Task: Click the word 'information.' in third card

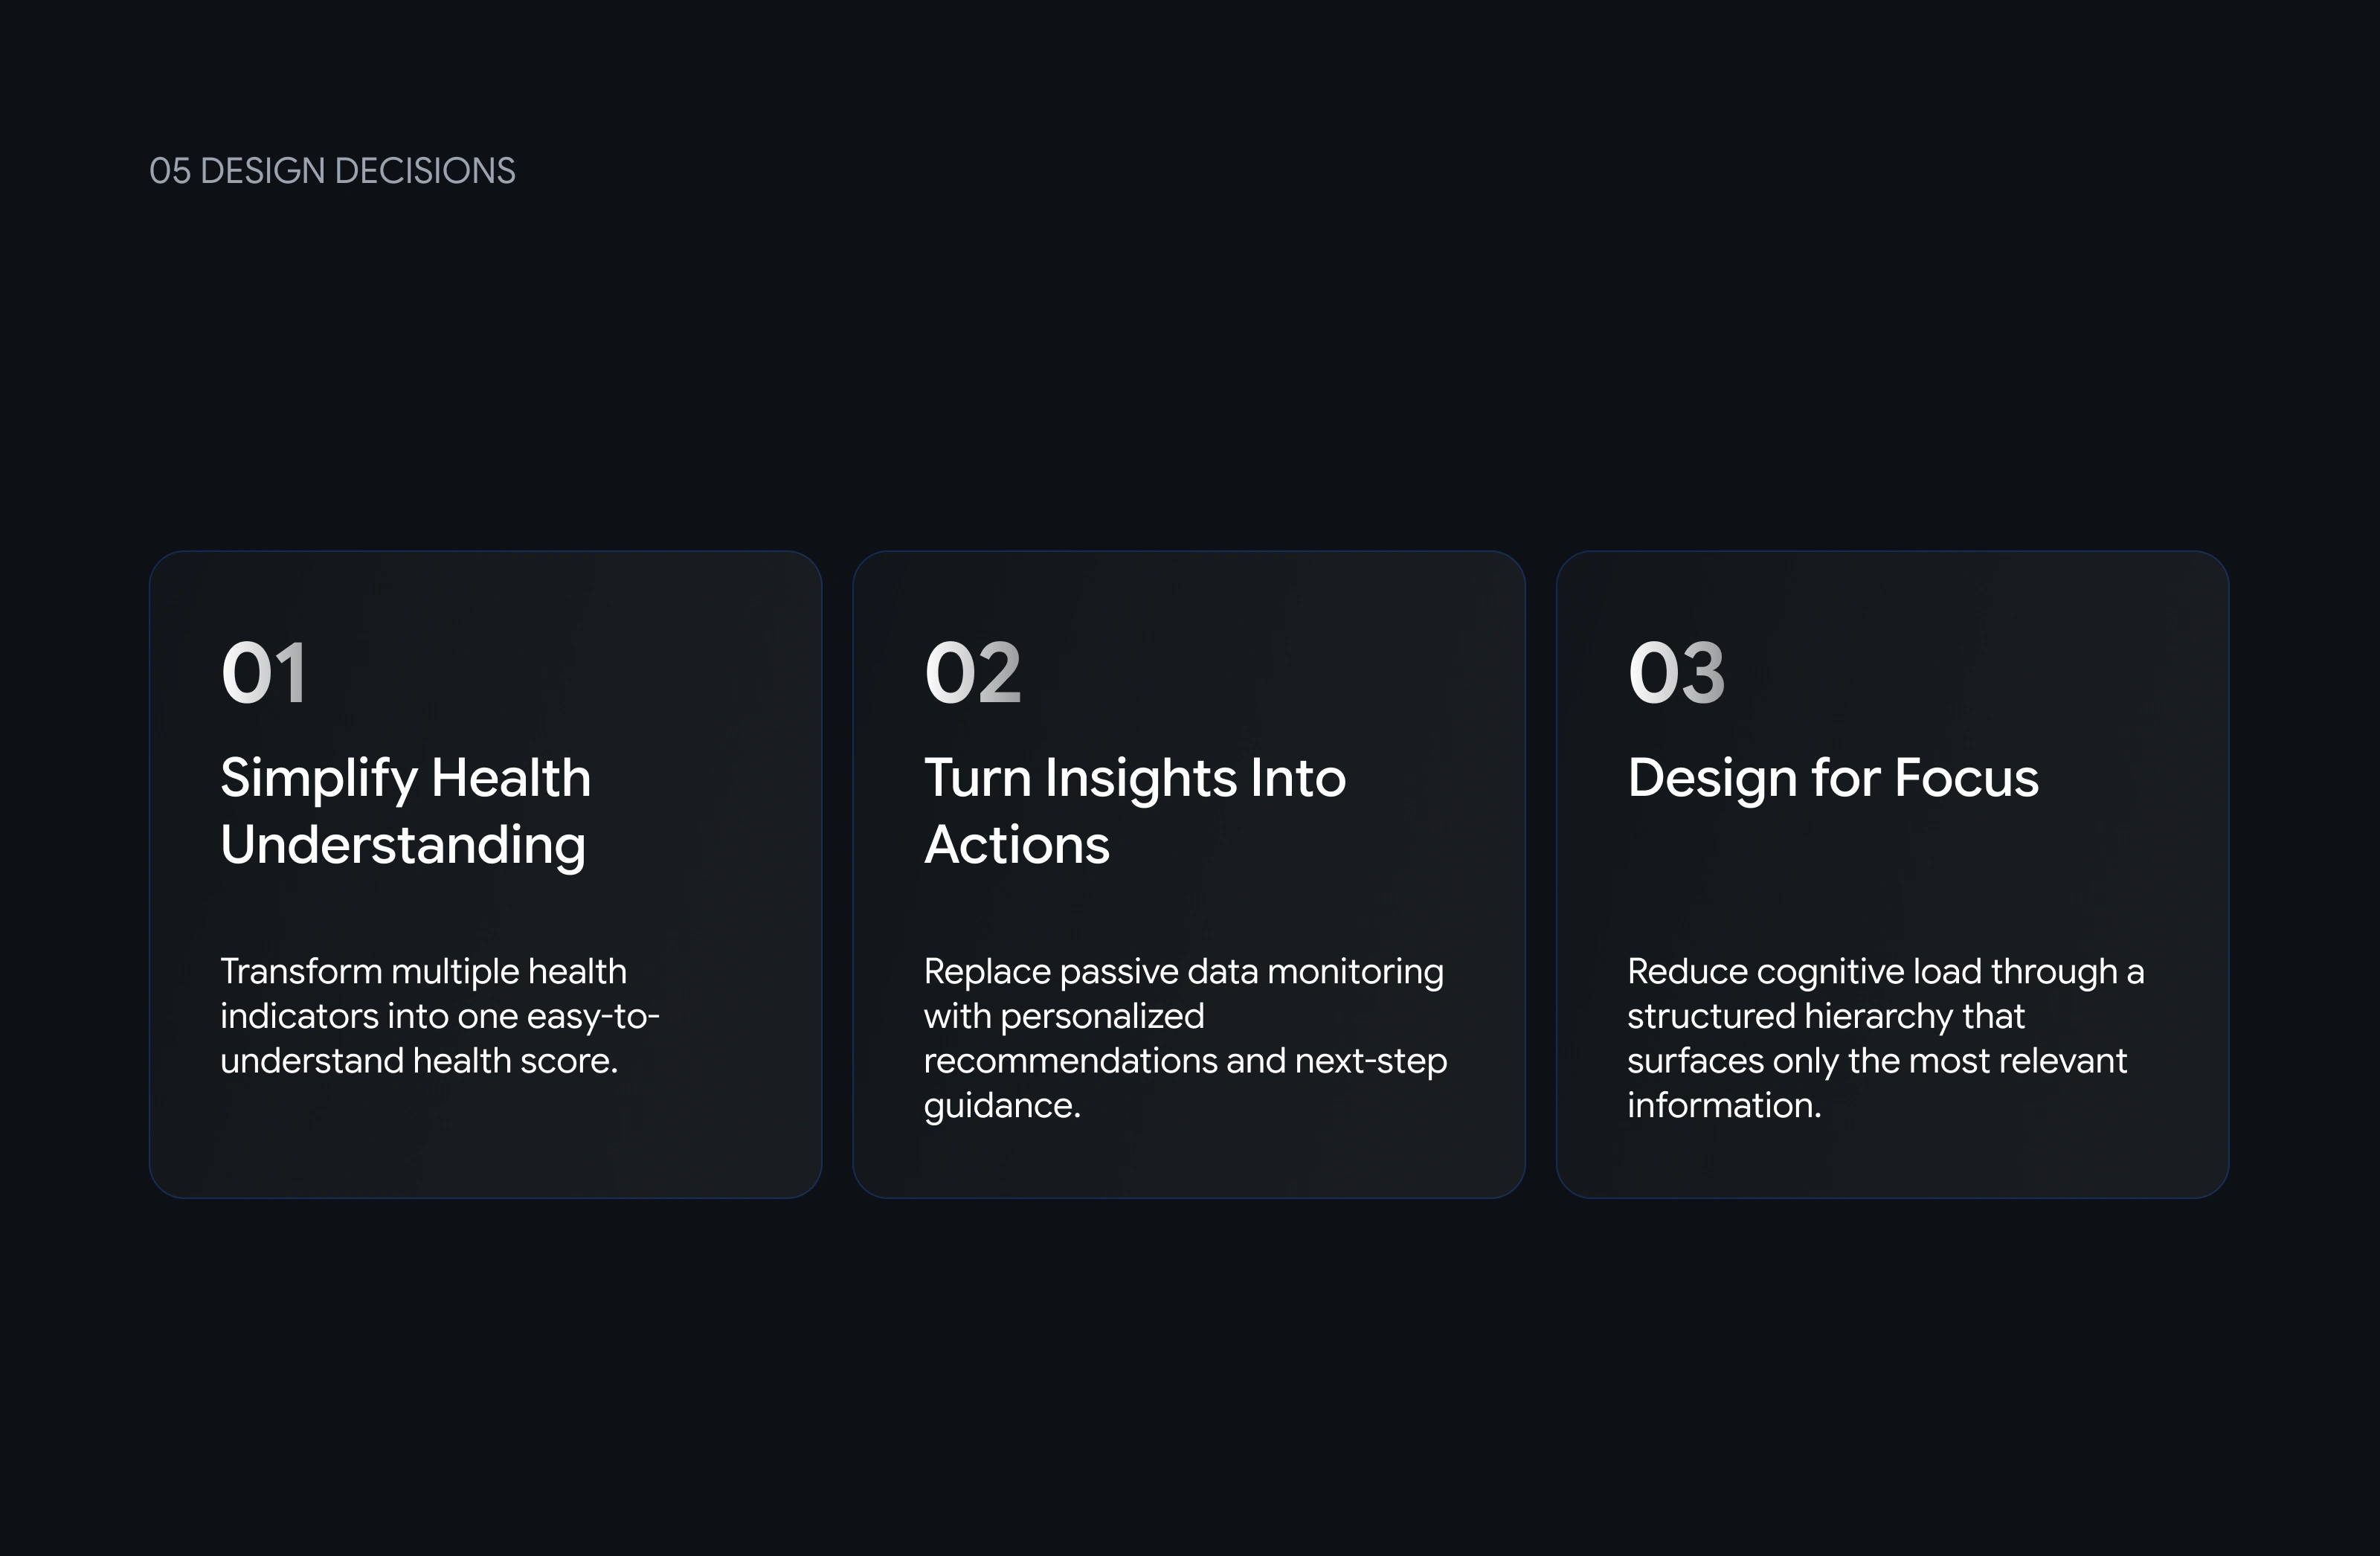Action: tap(1724, 1105)
